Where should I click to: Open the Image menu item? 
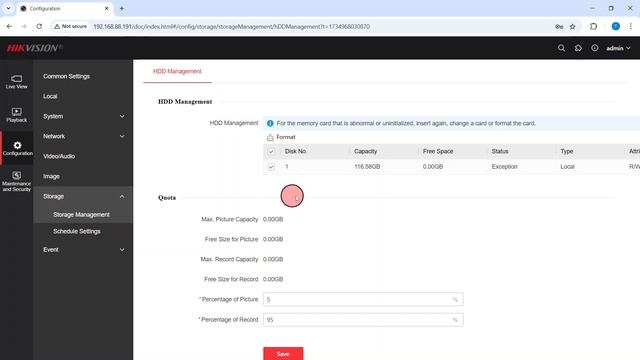[51, 176]
